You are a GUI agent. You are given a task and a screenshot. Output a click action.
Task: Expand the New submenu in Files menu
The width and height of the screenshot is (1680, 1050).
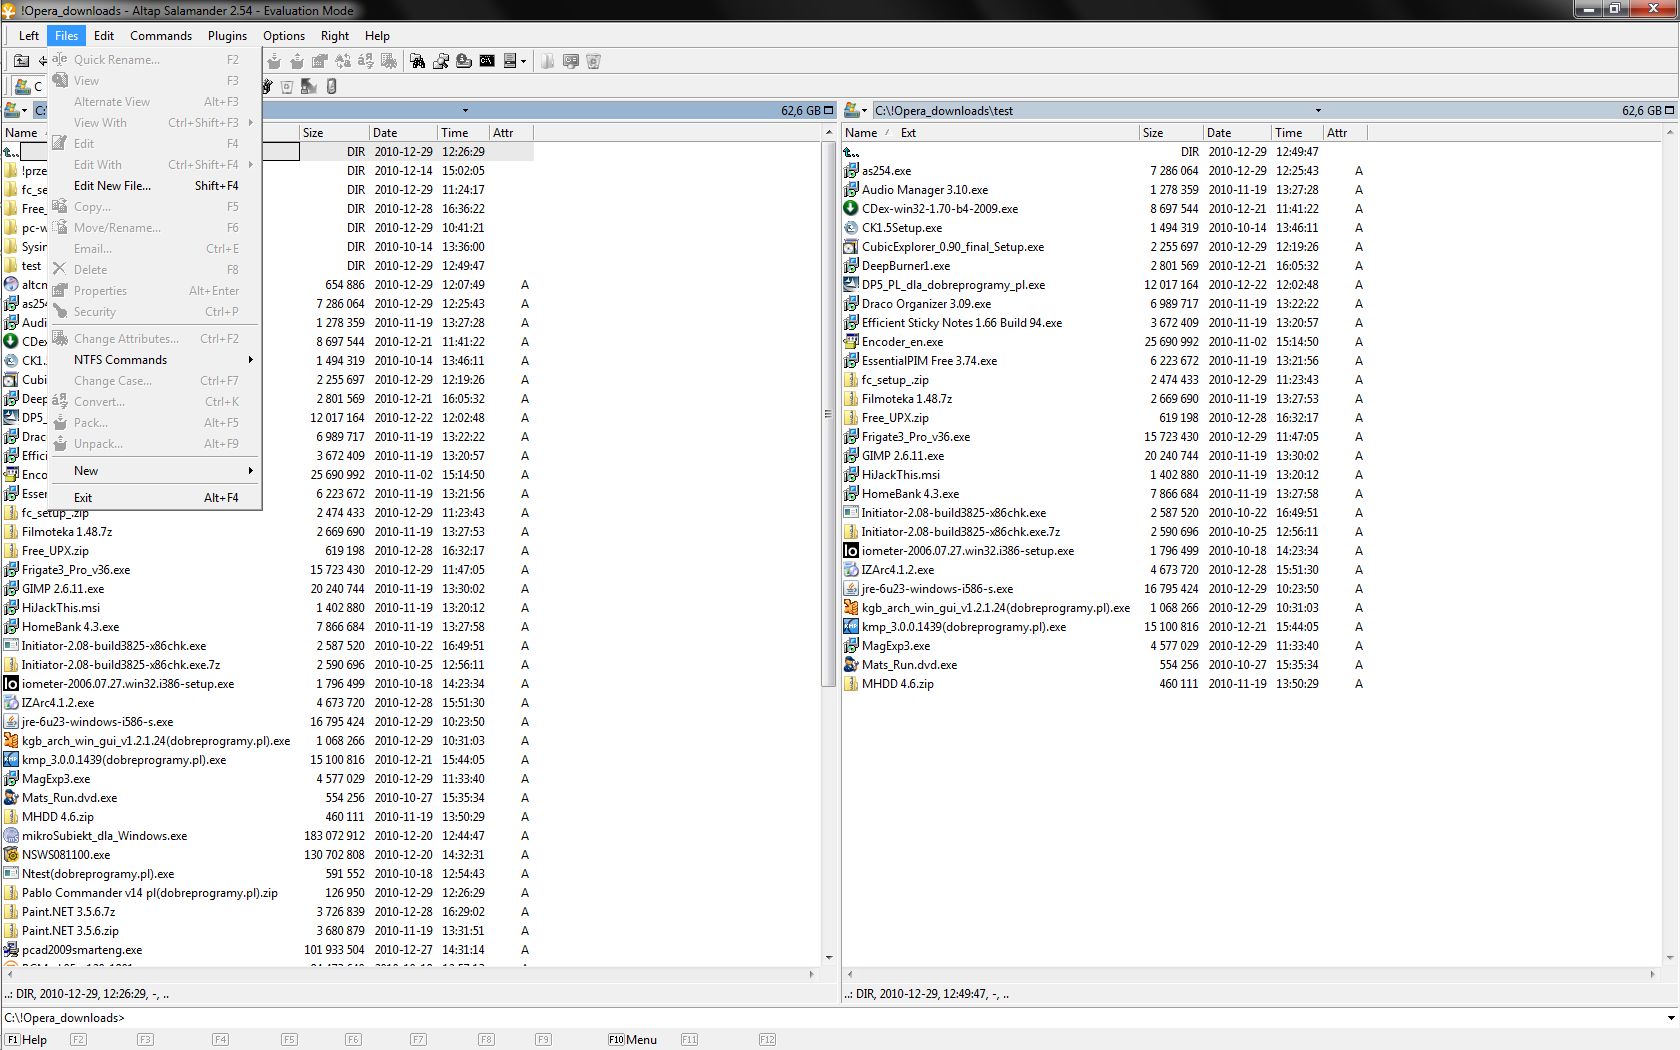(154, 471)
